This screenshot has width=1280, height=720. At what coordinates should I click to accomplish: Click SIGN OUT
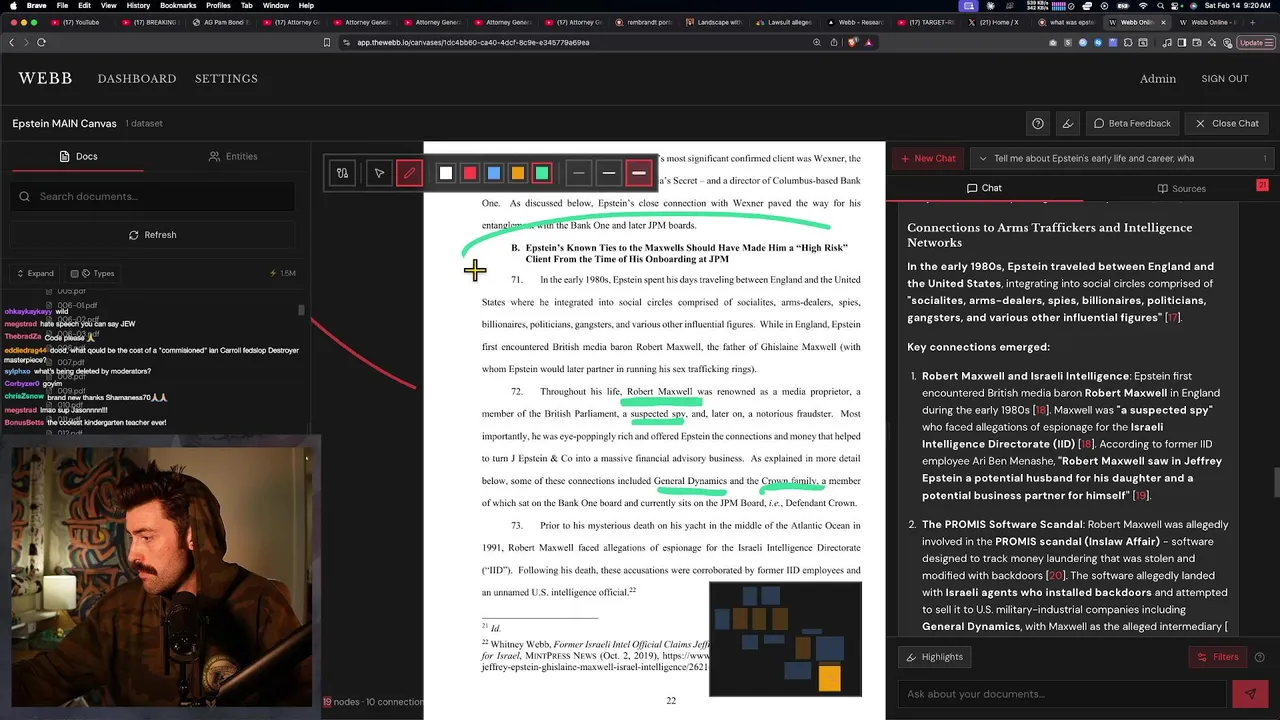click(1225, 78)
